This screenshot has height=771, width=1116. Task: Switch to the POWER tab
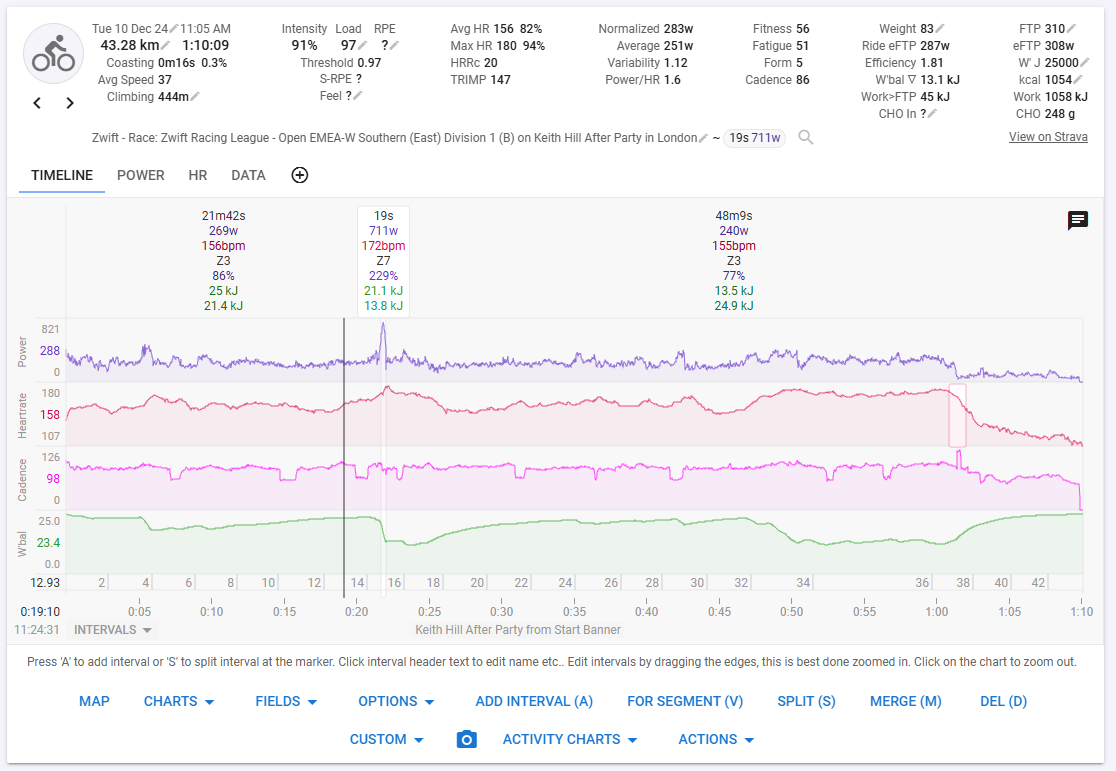click(141, 175)
